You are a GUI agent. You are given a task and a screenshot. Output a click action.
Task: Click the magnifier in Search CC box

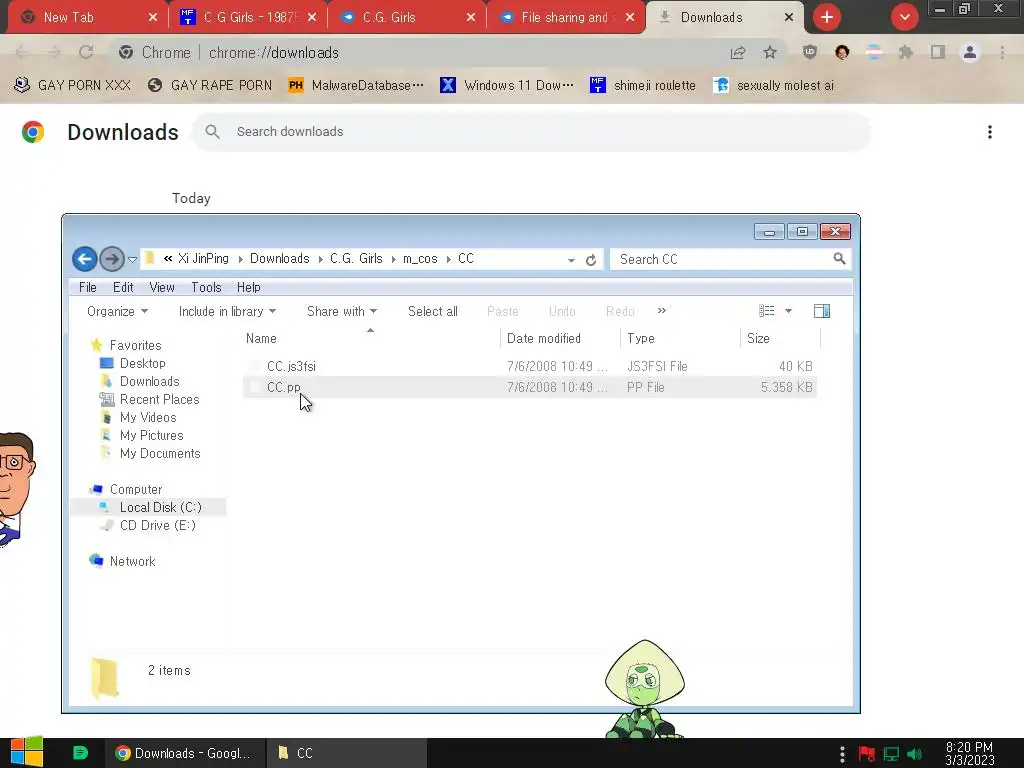(x=839, y=259)
